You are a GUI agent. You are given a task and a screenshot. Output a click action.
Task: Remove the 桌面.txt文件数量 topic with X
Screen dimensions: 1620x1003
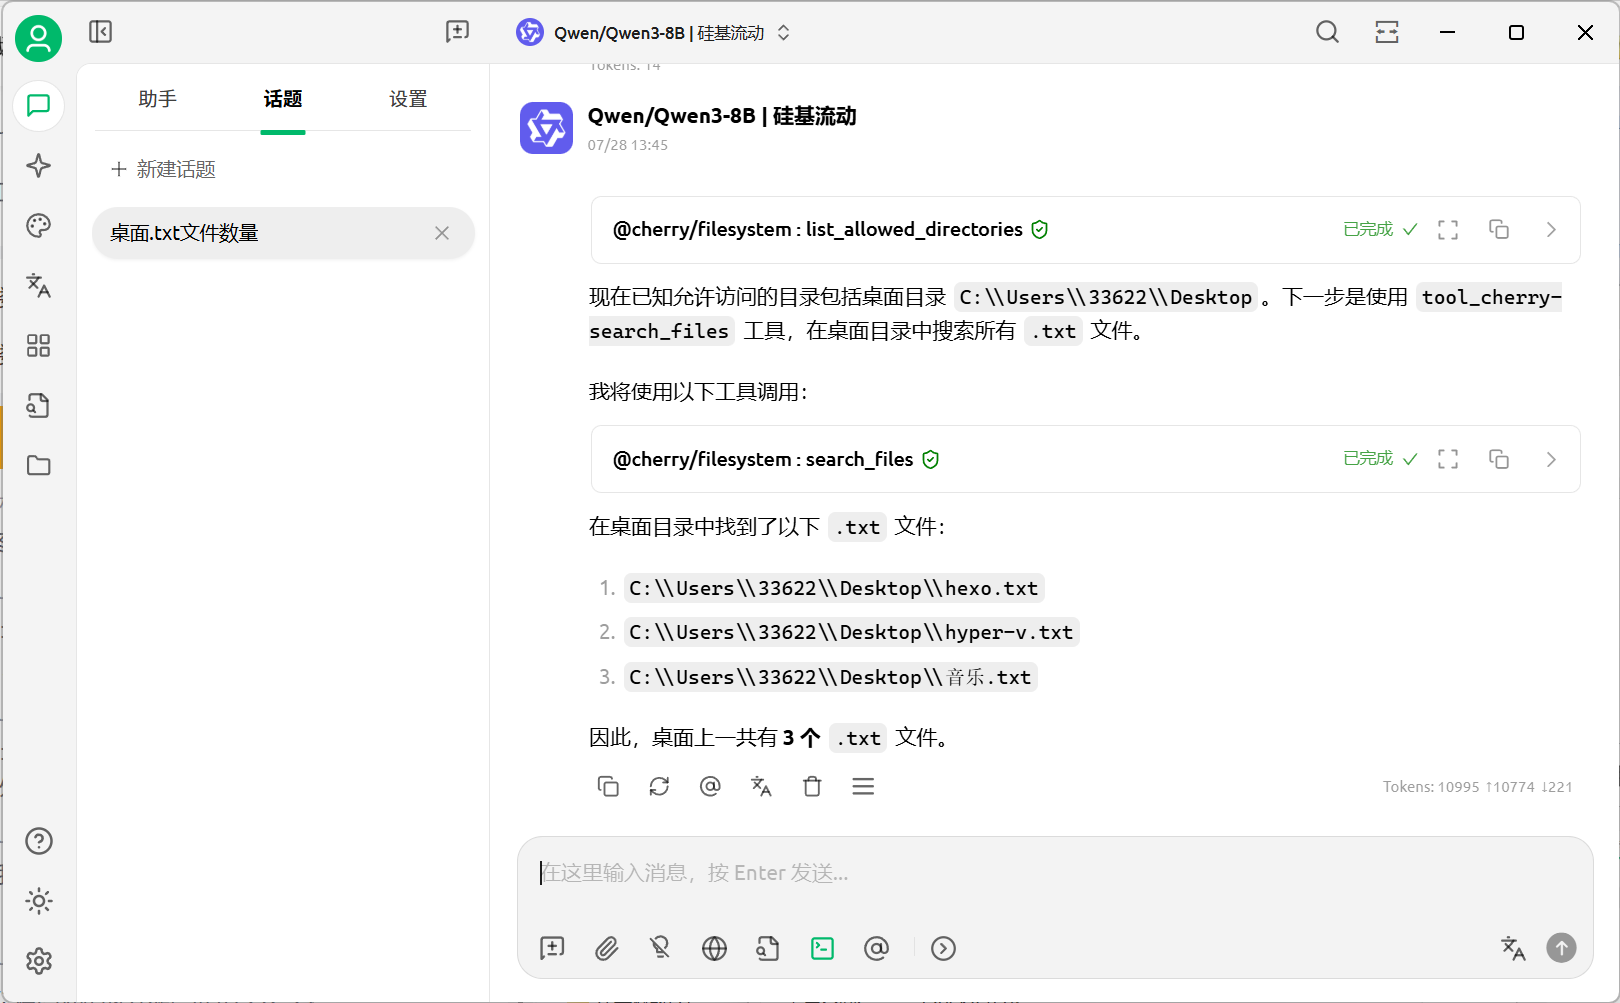click(x=442, y=233)
